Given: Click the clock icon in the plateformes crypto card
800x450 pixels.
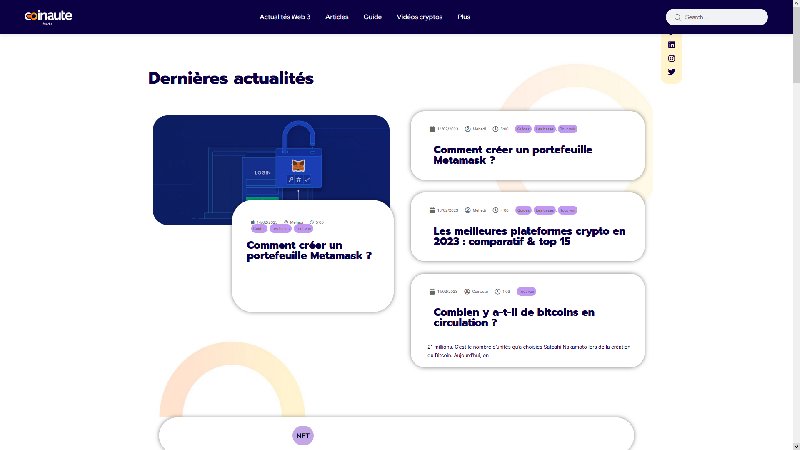Looking at the screenshot, I should coord(495,210).
